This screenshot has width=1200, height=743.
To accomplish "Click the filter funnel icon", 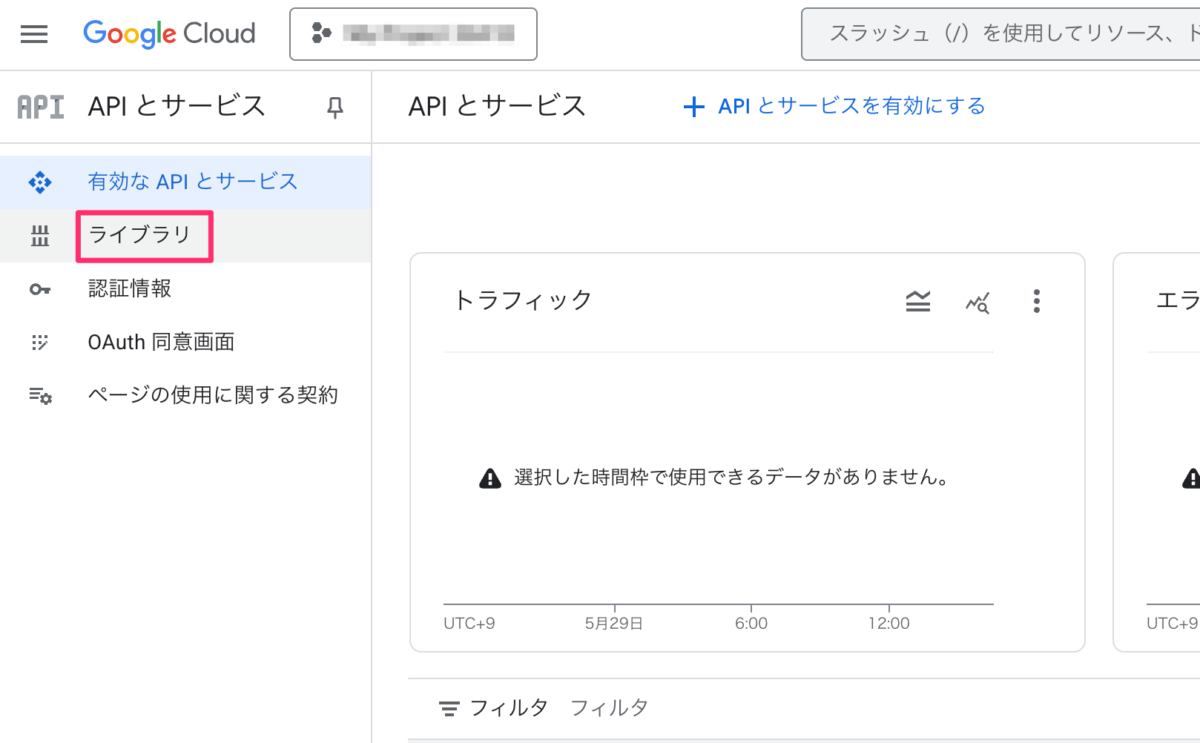I will click(448, 707).
